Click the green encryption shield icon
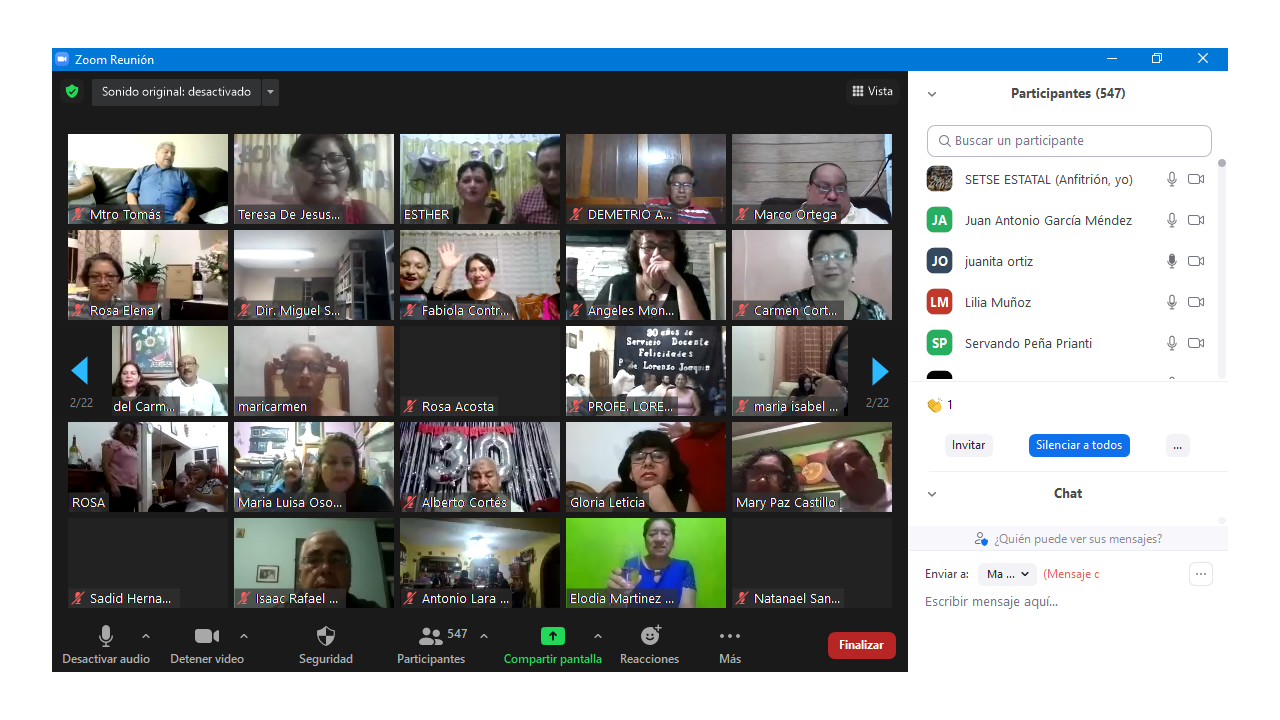Screen dimensions: 1280x720 pyautogui.click(x=72, y=92)
